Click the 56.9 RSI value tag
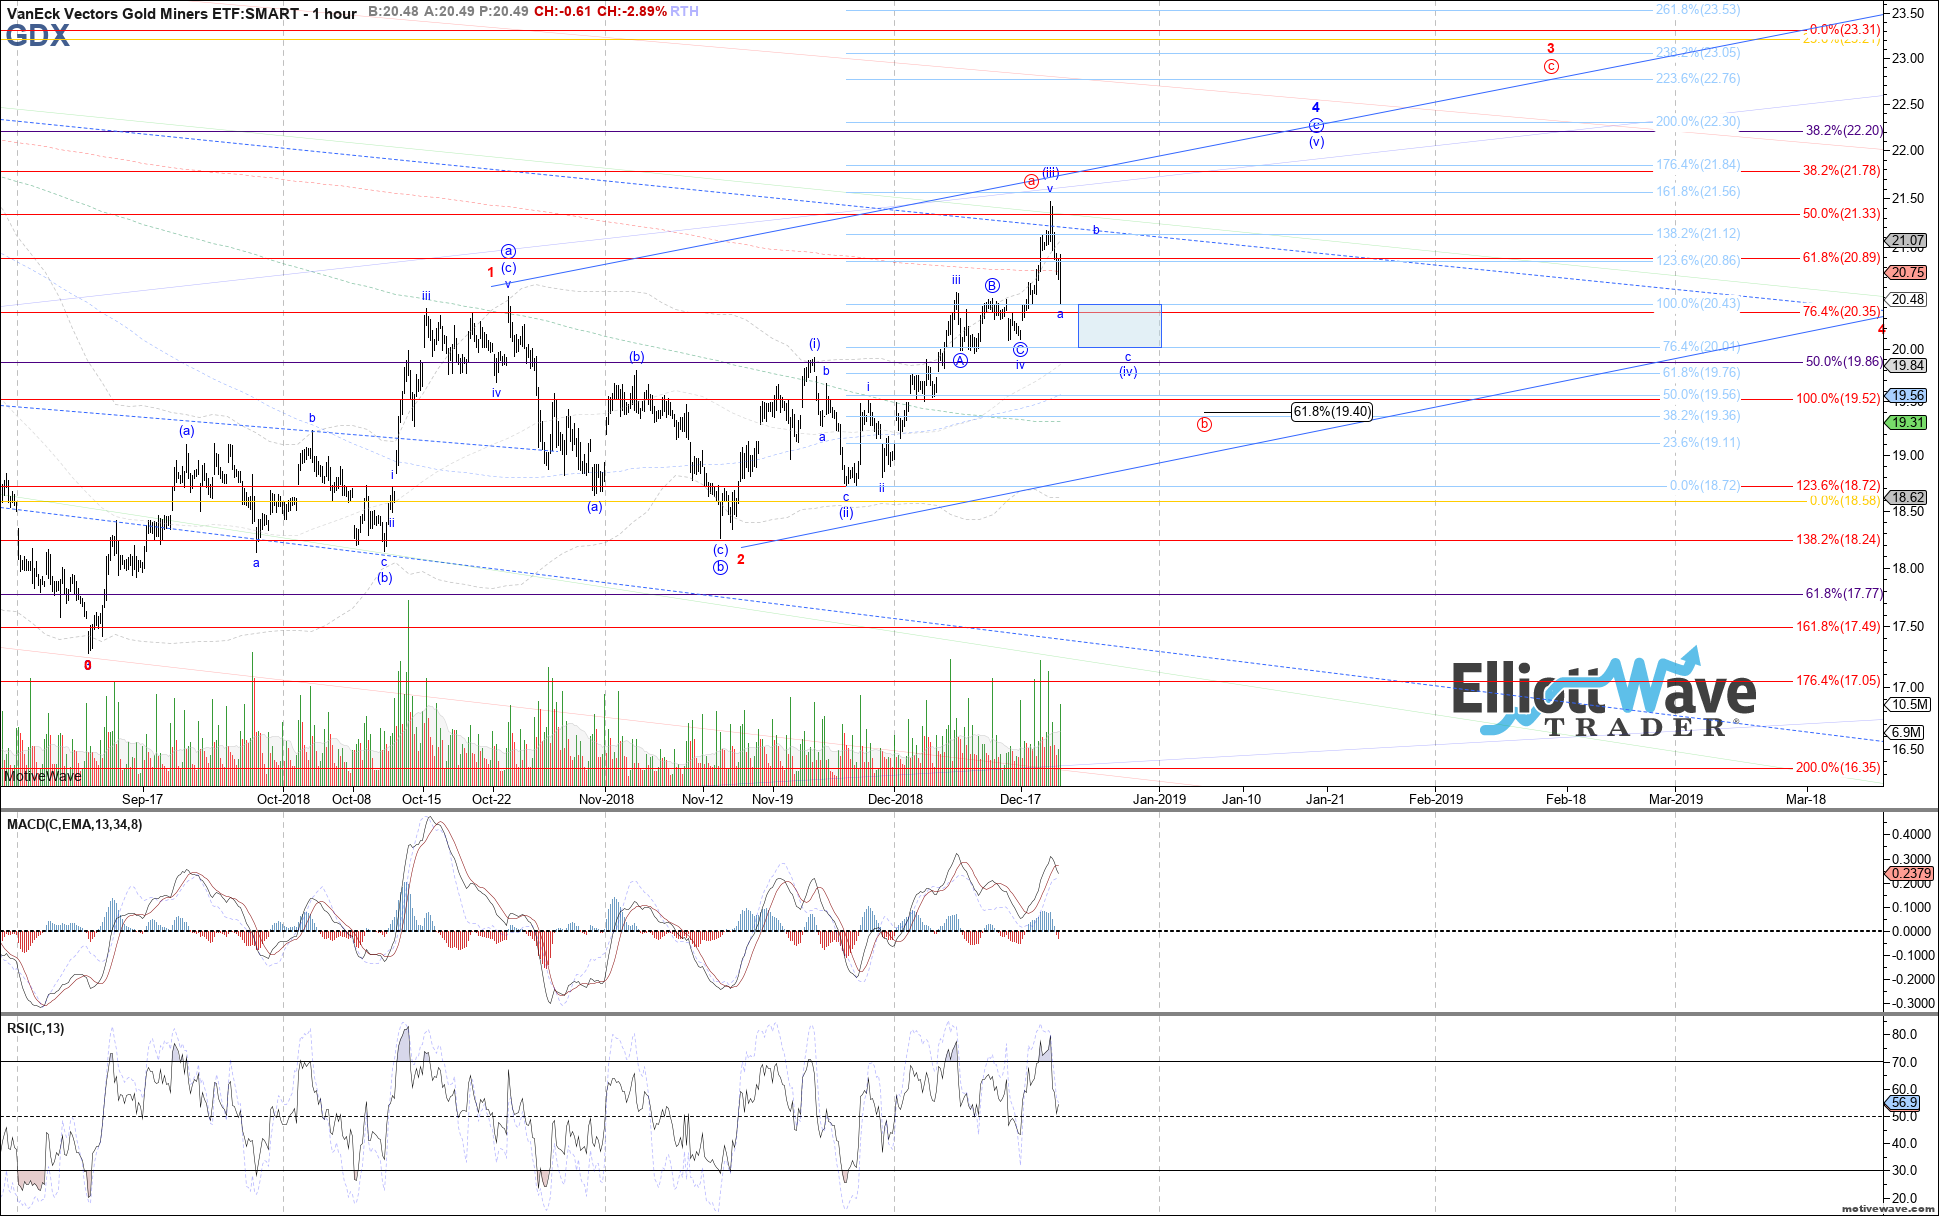This screenshot has width=1939, height=1216. (1904, 1103)
